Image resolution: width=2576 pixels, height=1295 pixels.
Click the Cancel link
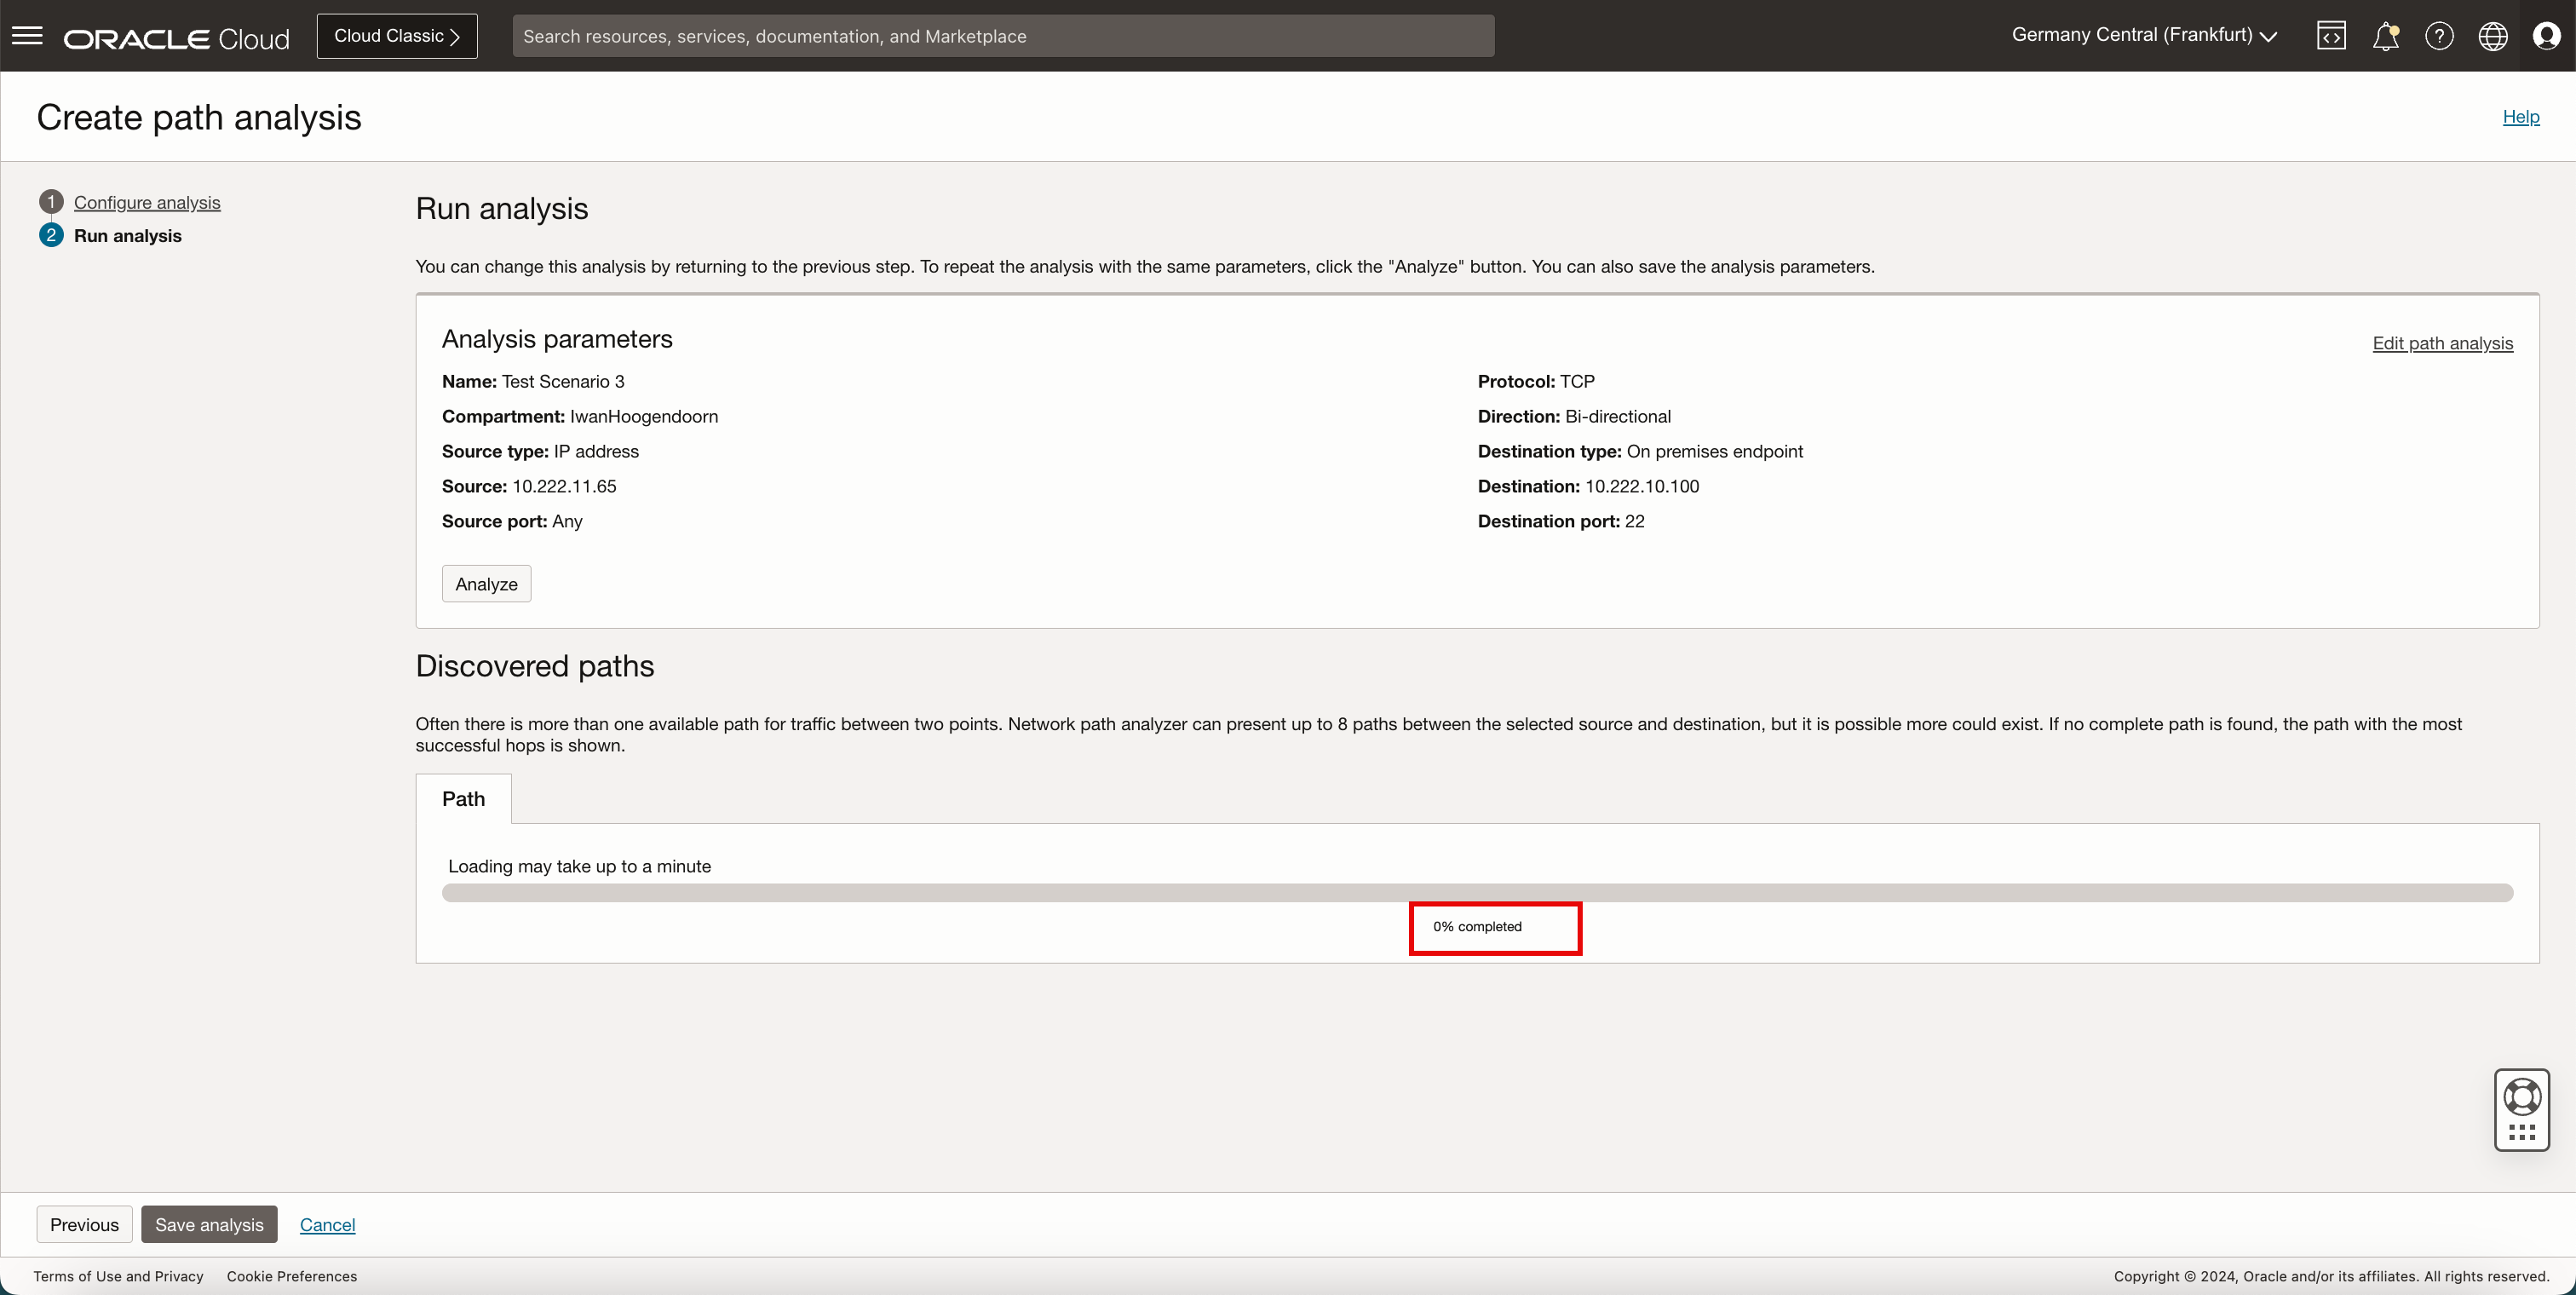[x=327, y=1224]
